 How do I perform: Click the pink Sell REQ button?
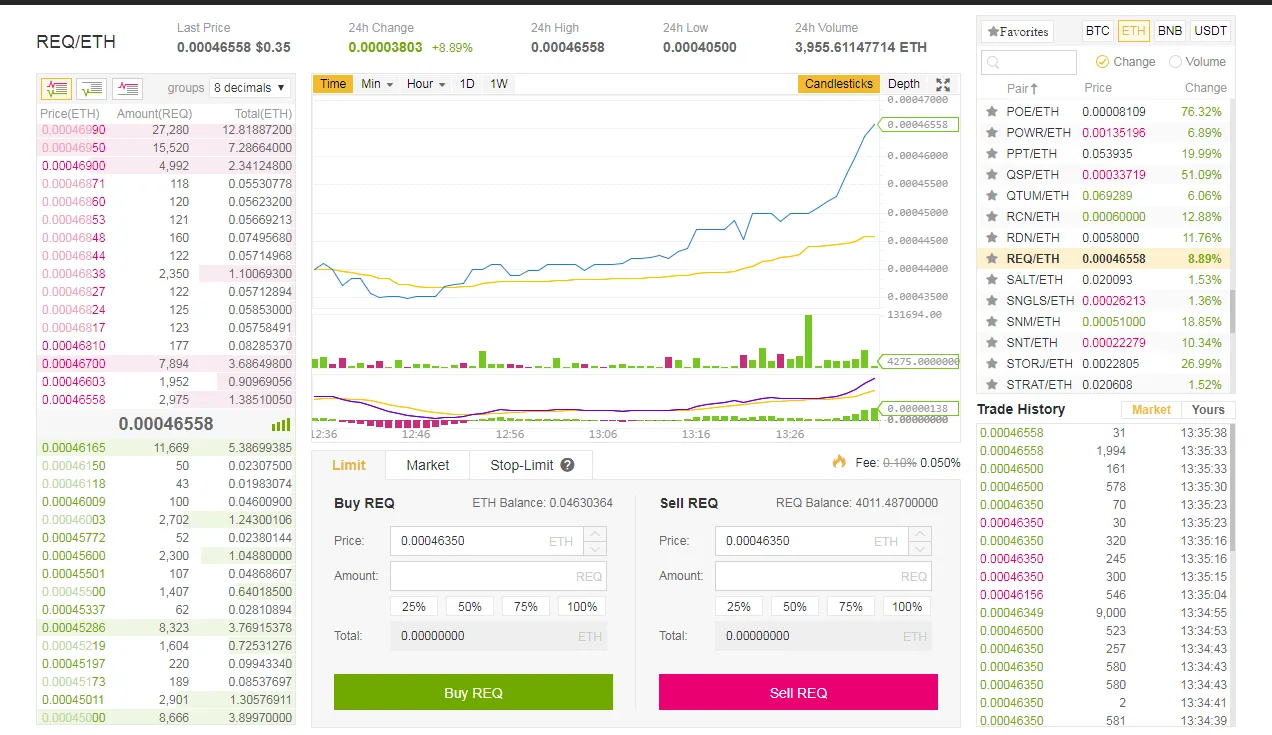798,692
